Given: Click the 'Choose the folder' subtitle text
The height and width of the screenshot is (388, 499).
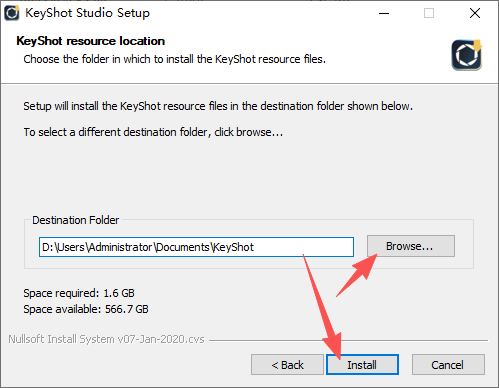Looking at the screenshot, I should click(174, 59).
